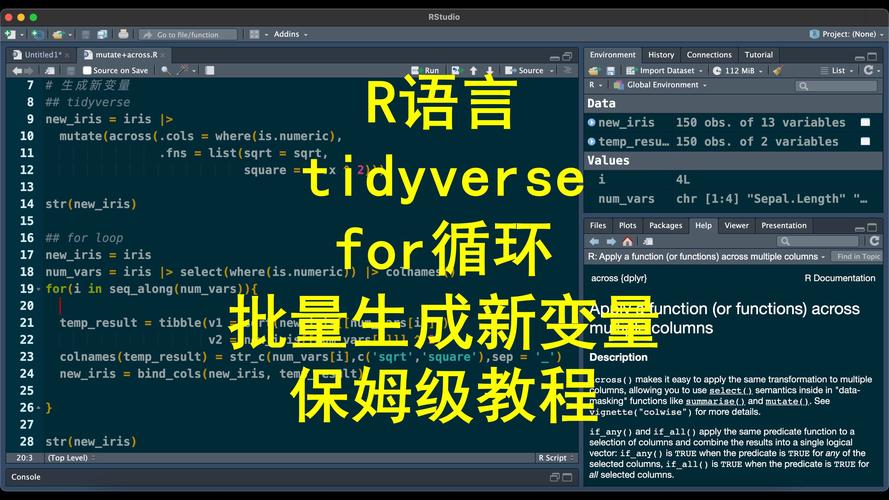Go to next section down arrow
The image size is (889, 500).
pyautogui.click(x=490, y=70)
